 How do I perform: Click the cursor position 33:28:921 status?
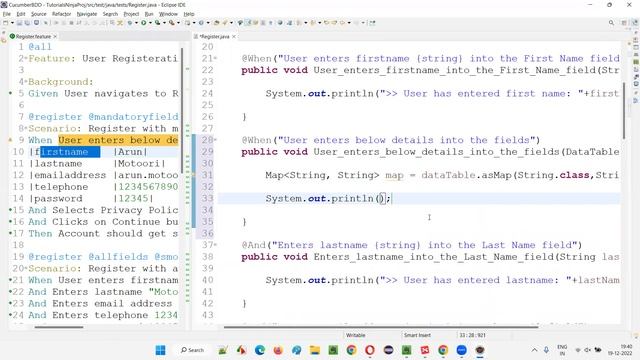[x=472, y=335]
